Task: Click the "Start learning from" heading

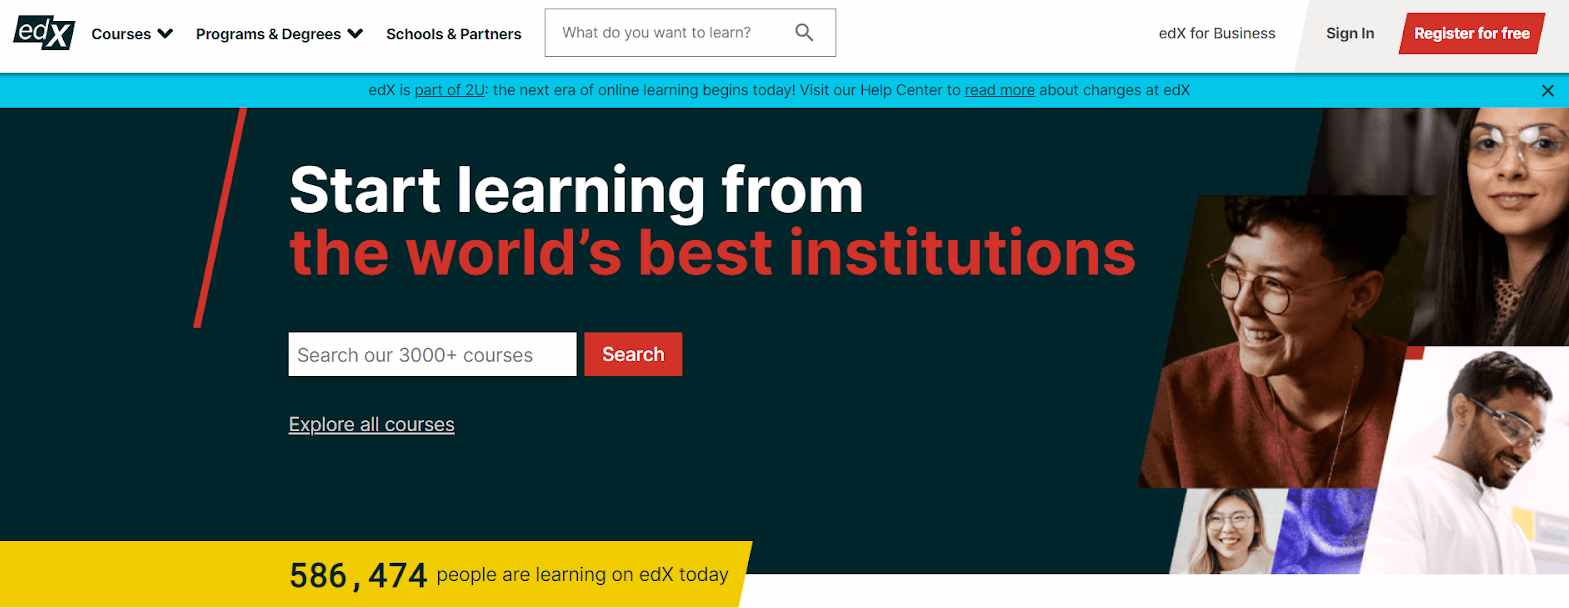Action: 576,190
